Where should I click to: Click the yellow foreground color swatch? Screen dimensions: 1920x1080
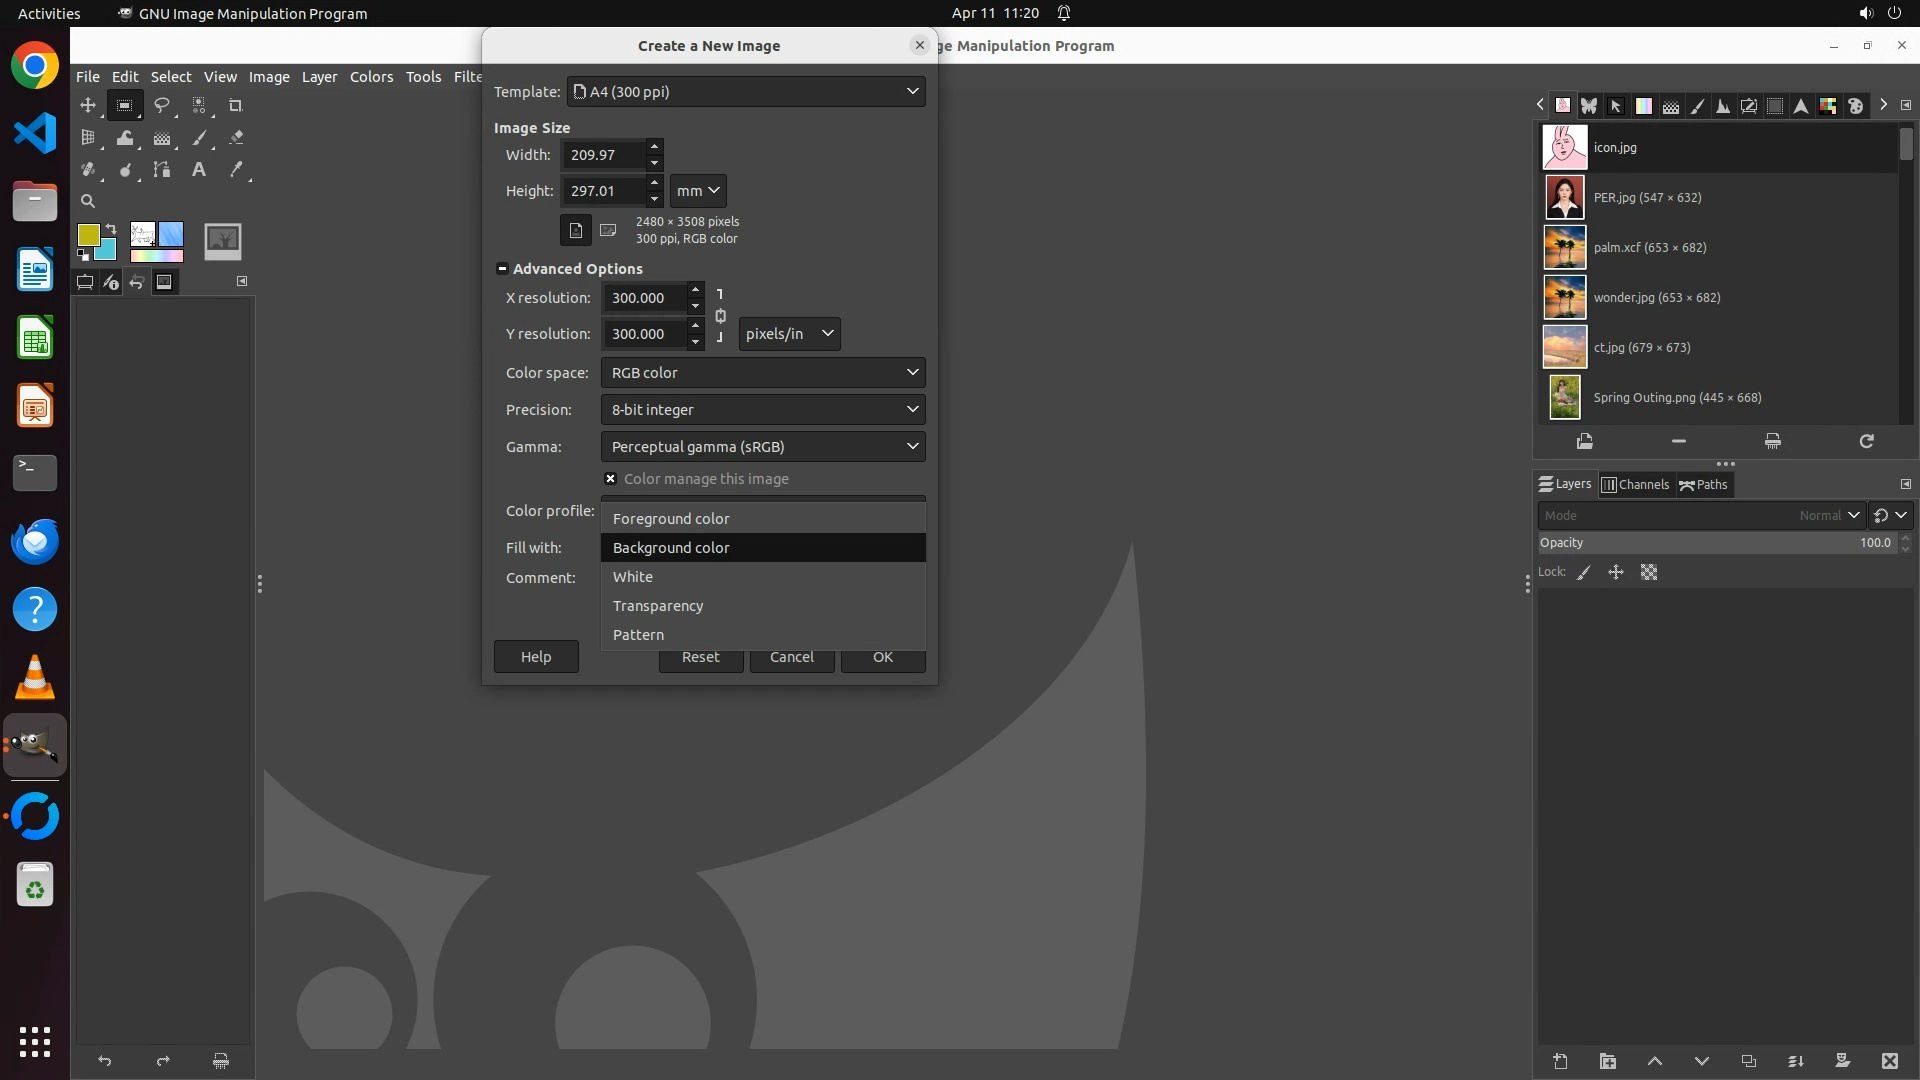pyautogui.click(x=88, y=235)
